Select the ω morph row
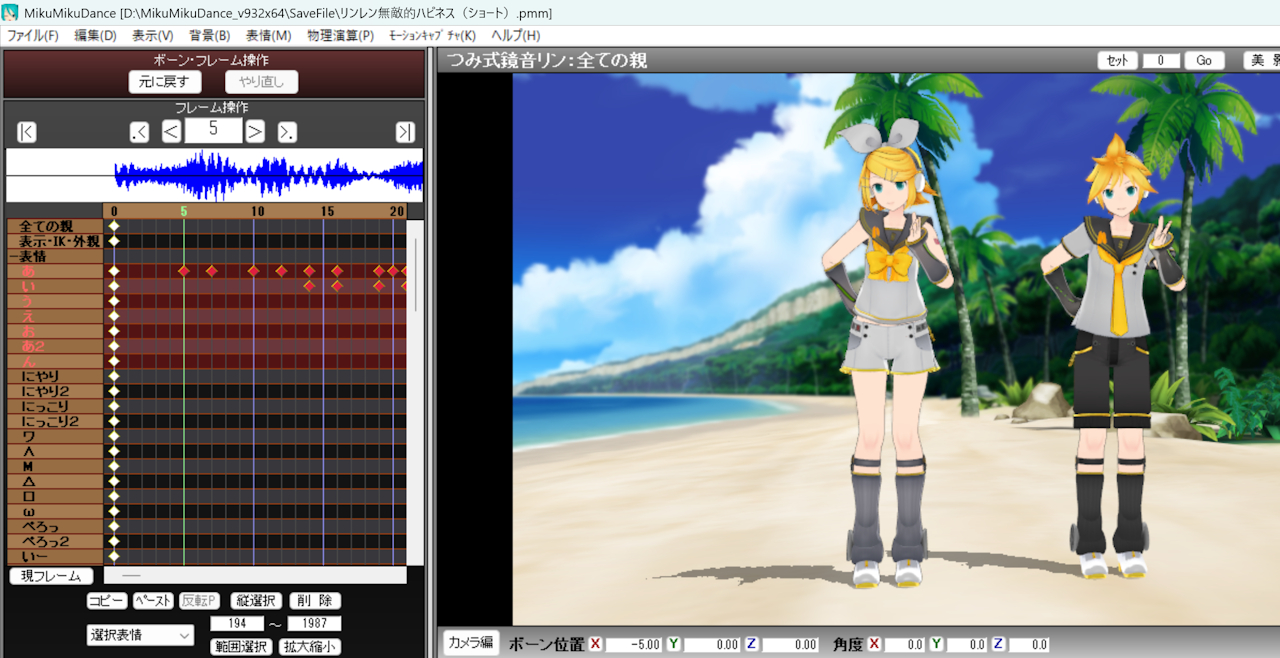1280x658 pixels. [x=55, y=511]
